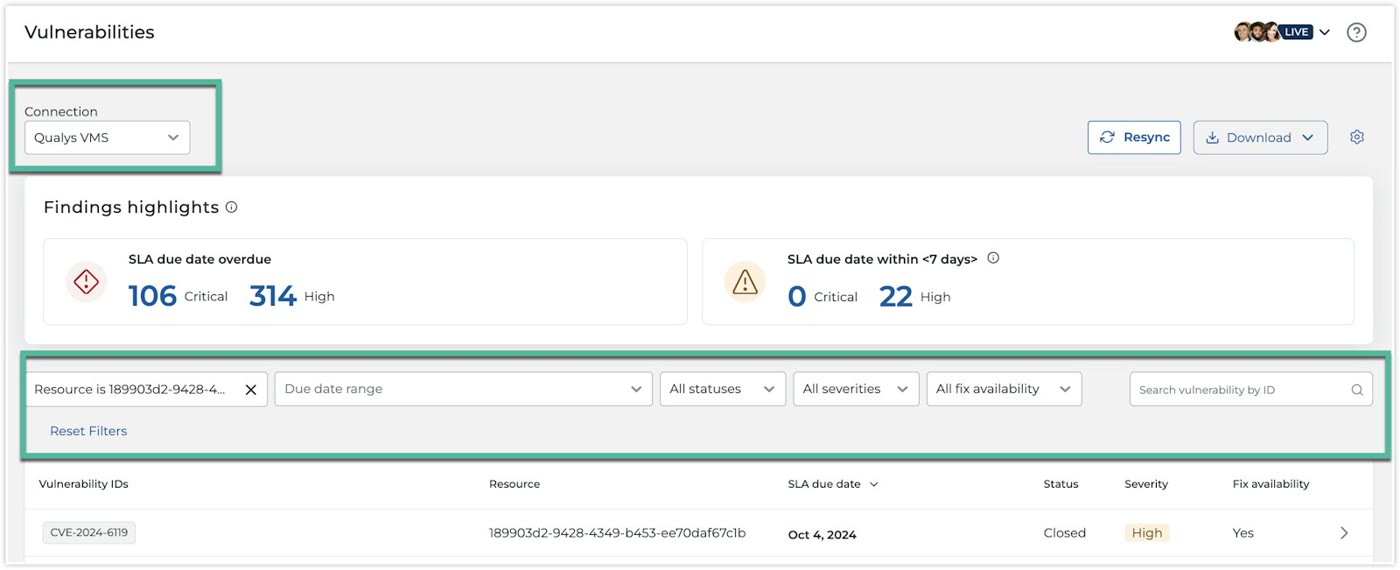Click info icon beside Findings highlights
Image resolution: width=1400 pixels, height=570 pixels.
[x=232, y=207]
